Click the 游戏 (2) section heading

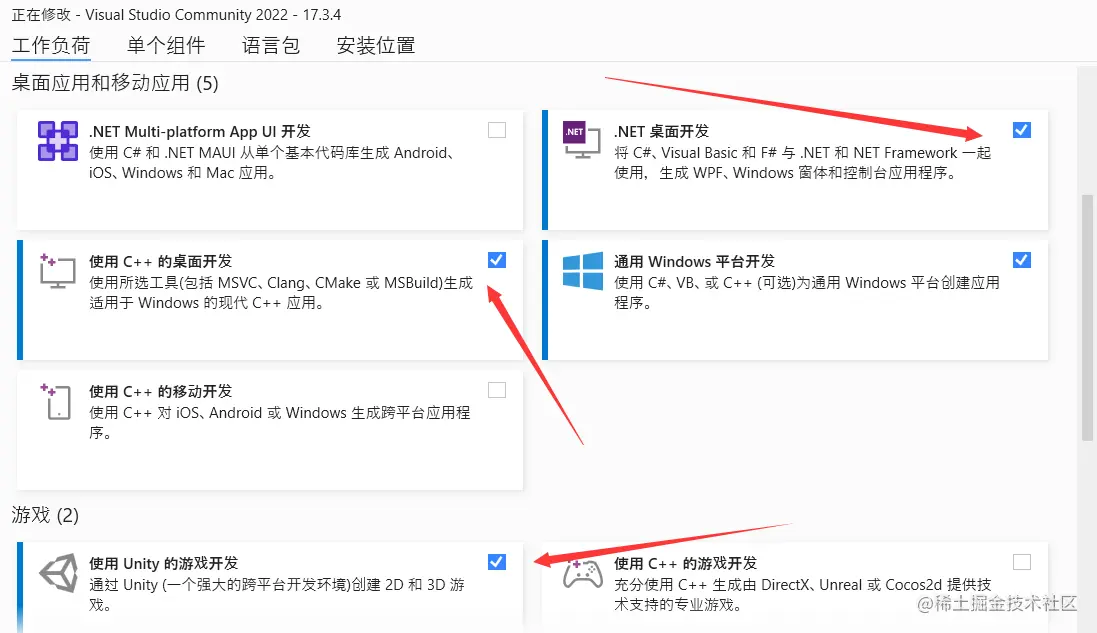(45, 515)
